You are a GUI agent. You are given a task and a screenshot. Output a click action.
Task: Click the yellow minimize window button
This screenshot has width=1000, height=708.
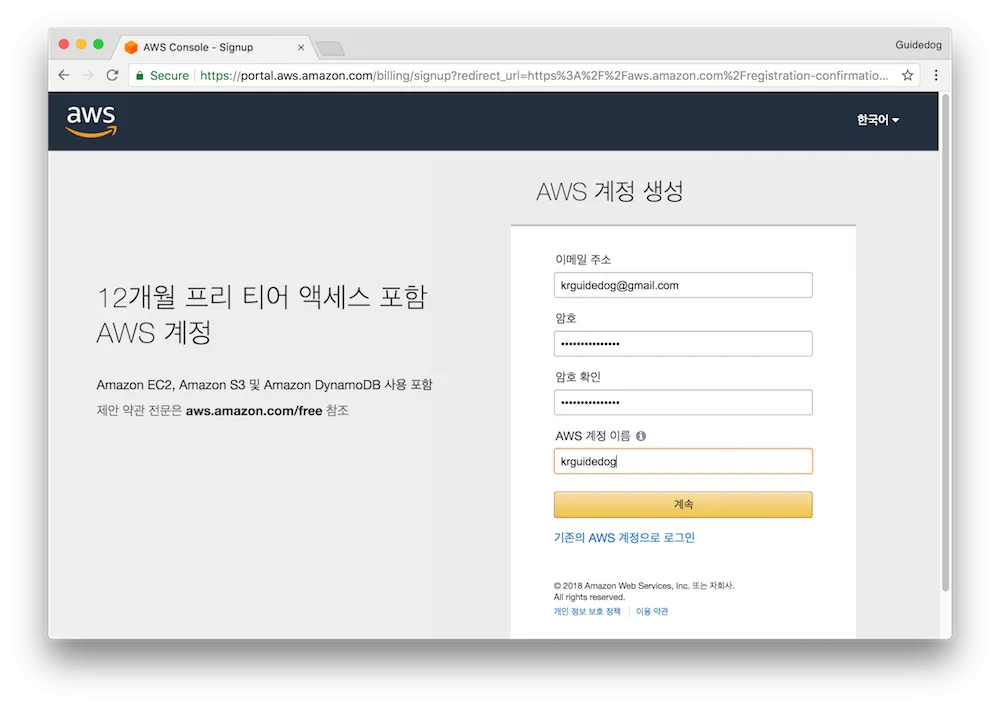[81, 44]
